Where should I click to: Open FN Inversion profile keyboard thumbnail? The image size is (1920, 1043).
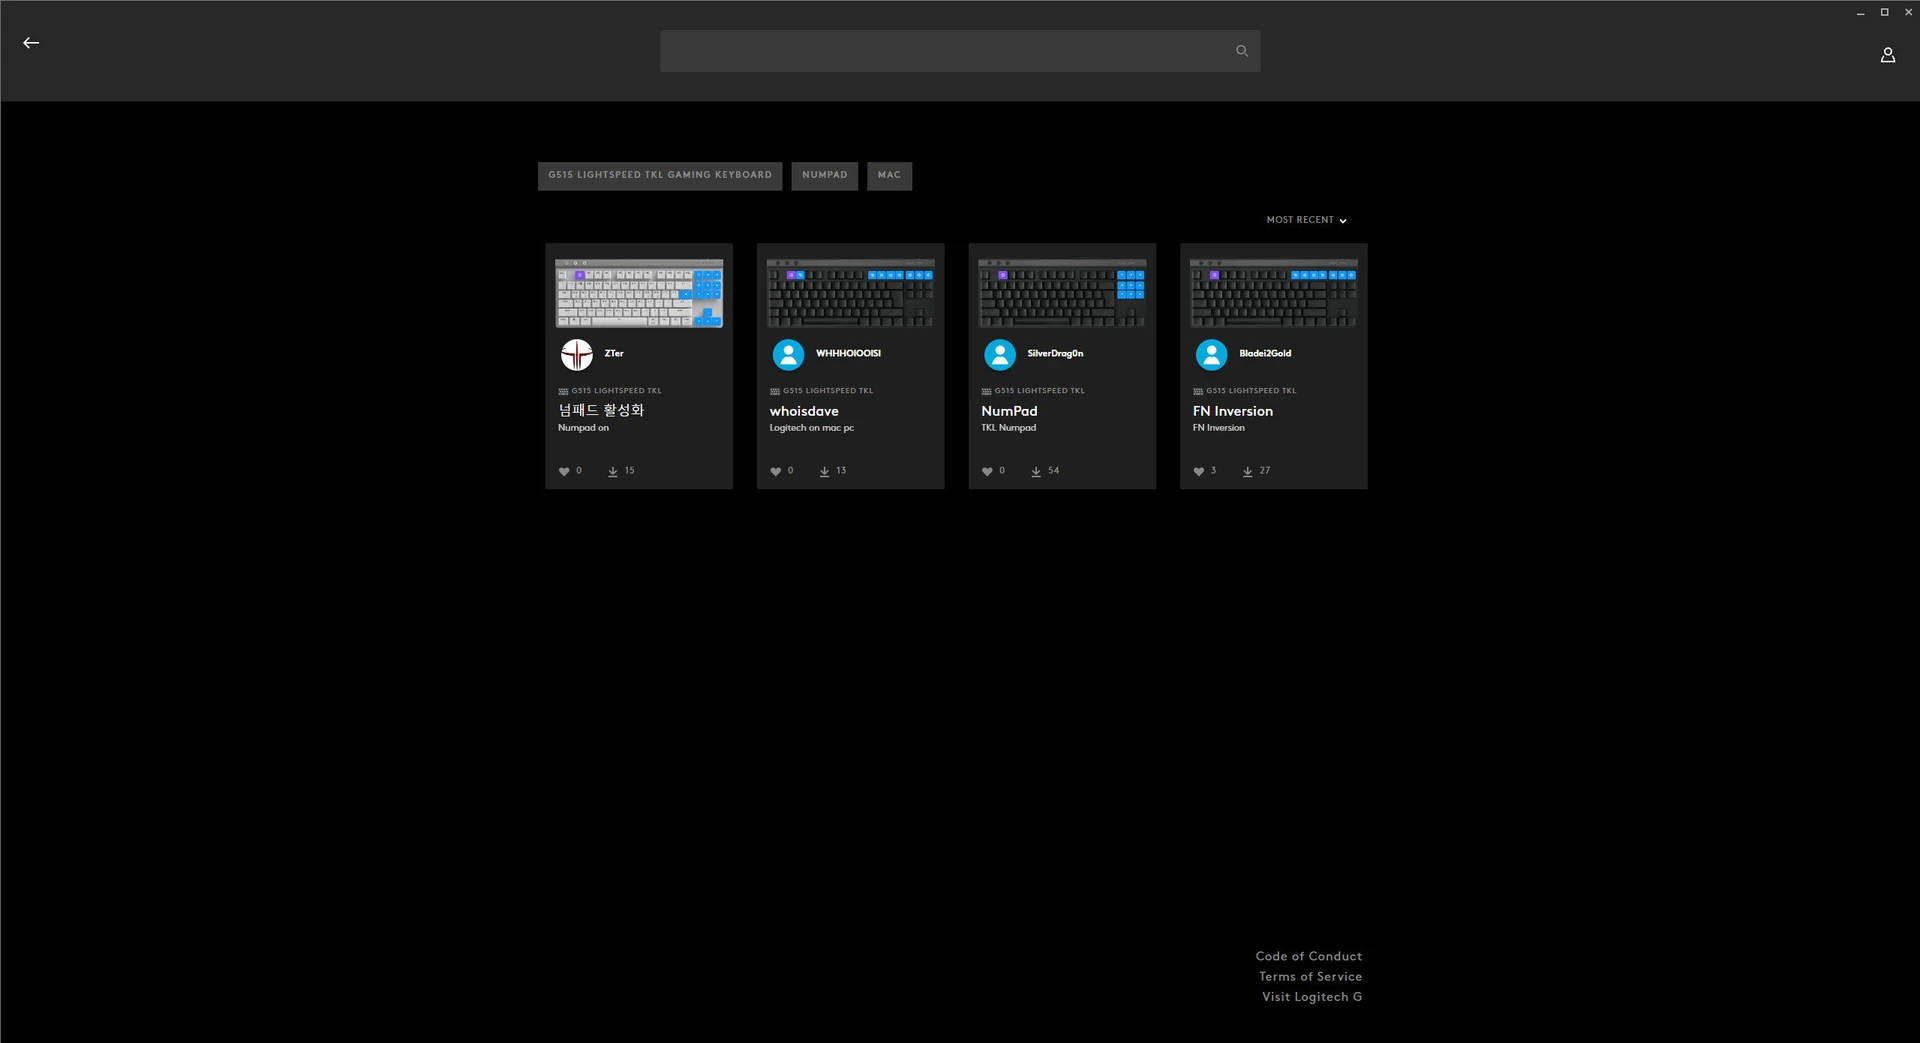click(1273, 293)
